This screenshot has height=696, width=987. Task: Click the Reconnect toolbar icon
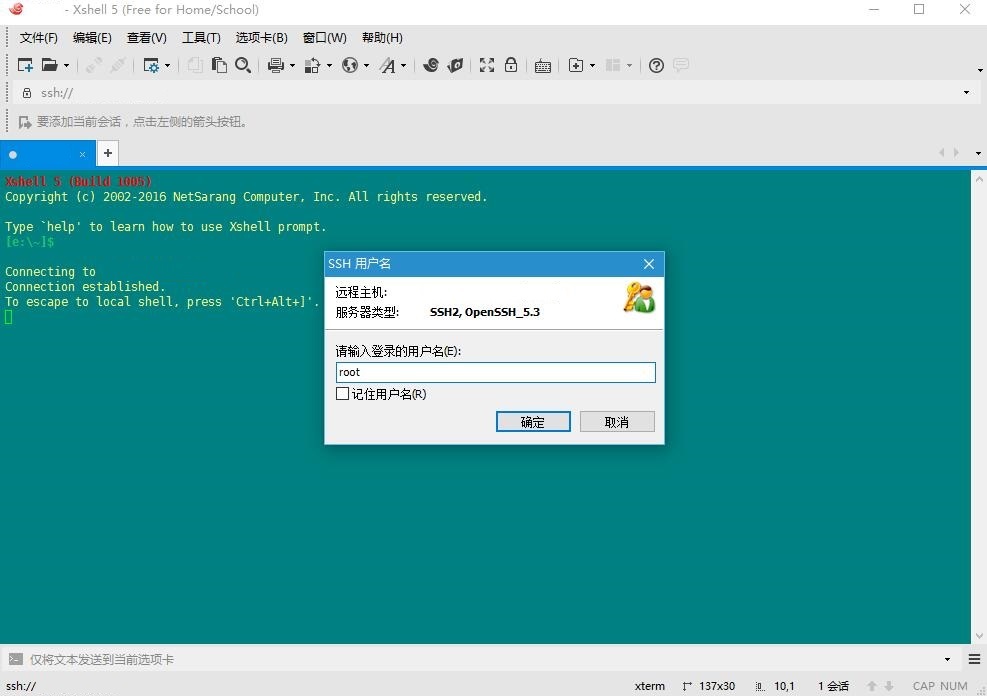point(94,65)
